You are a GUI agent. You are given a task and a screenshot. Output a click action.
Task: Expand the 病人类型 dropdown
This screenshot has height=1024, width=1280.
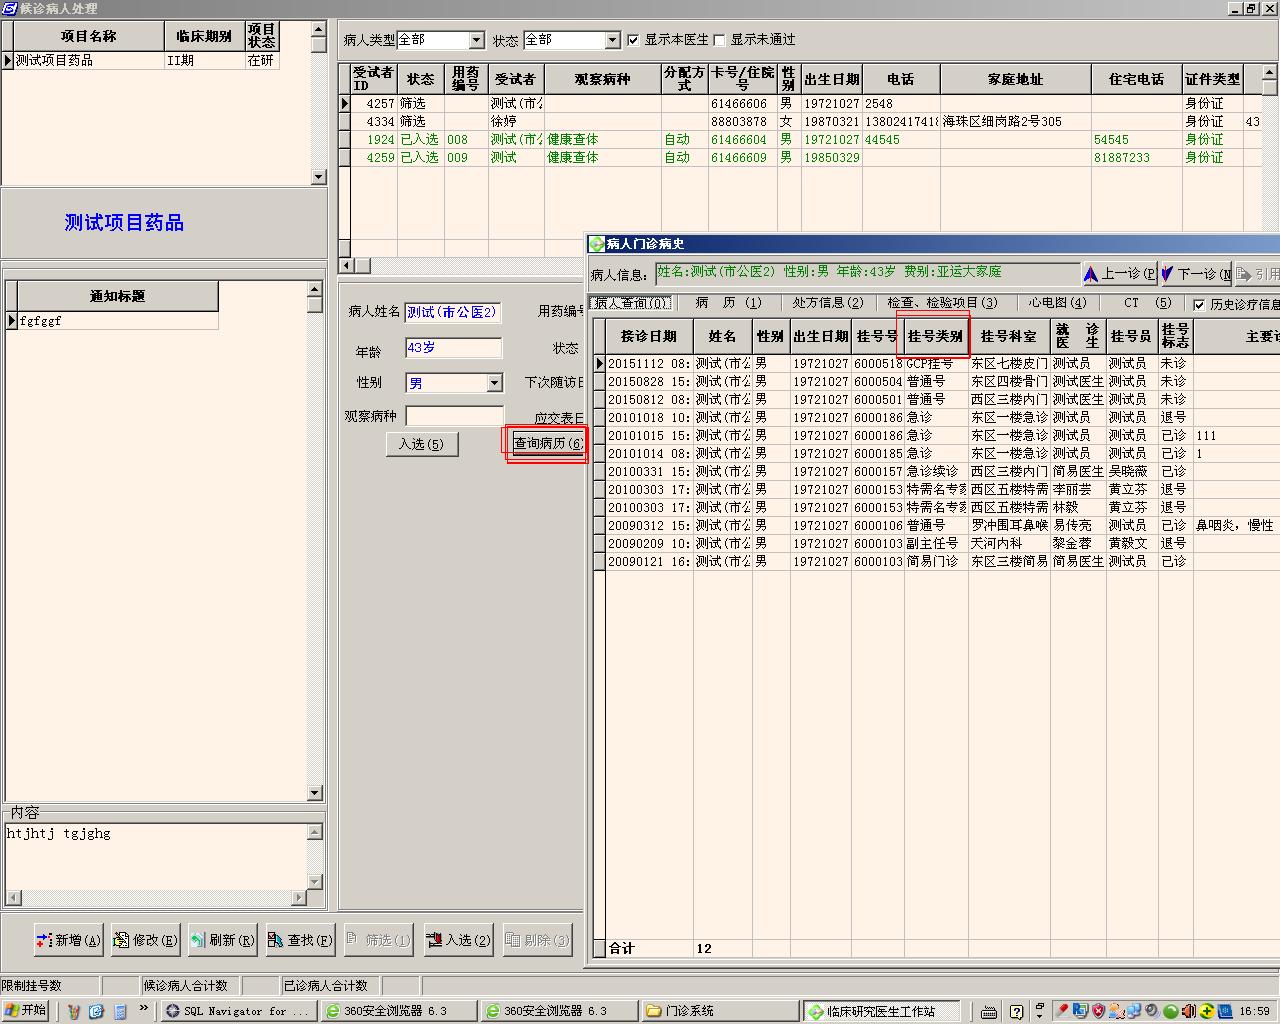pyautogui.click(x=476, y=40)
